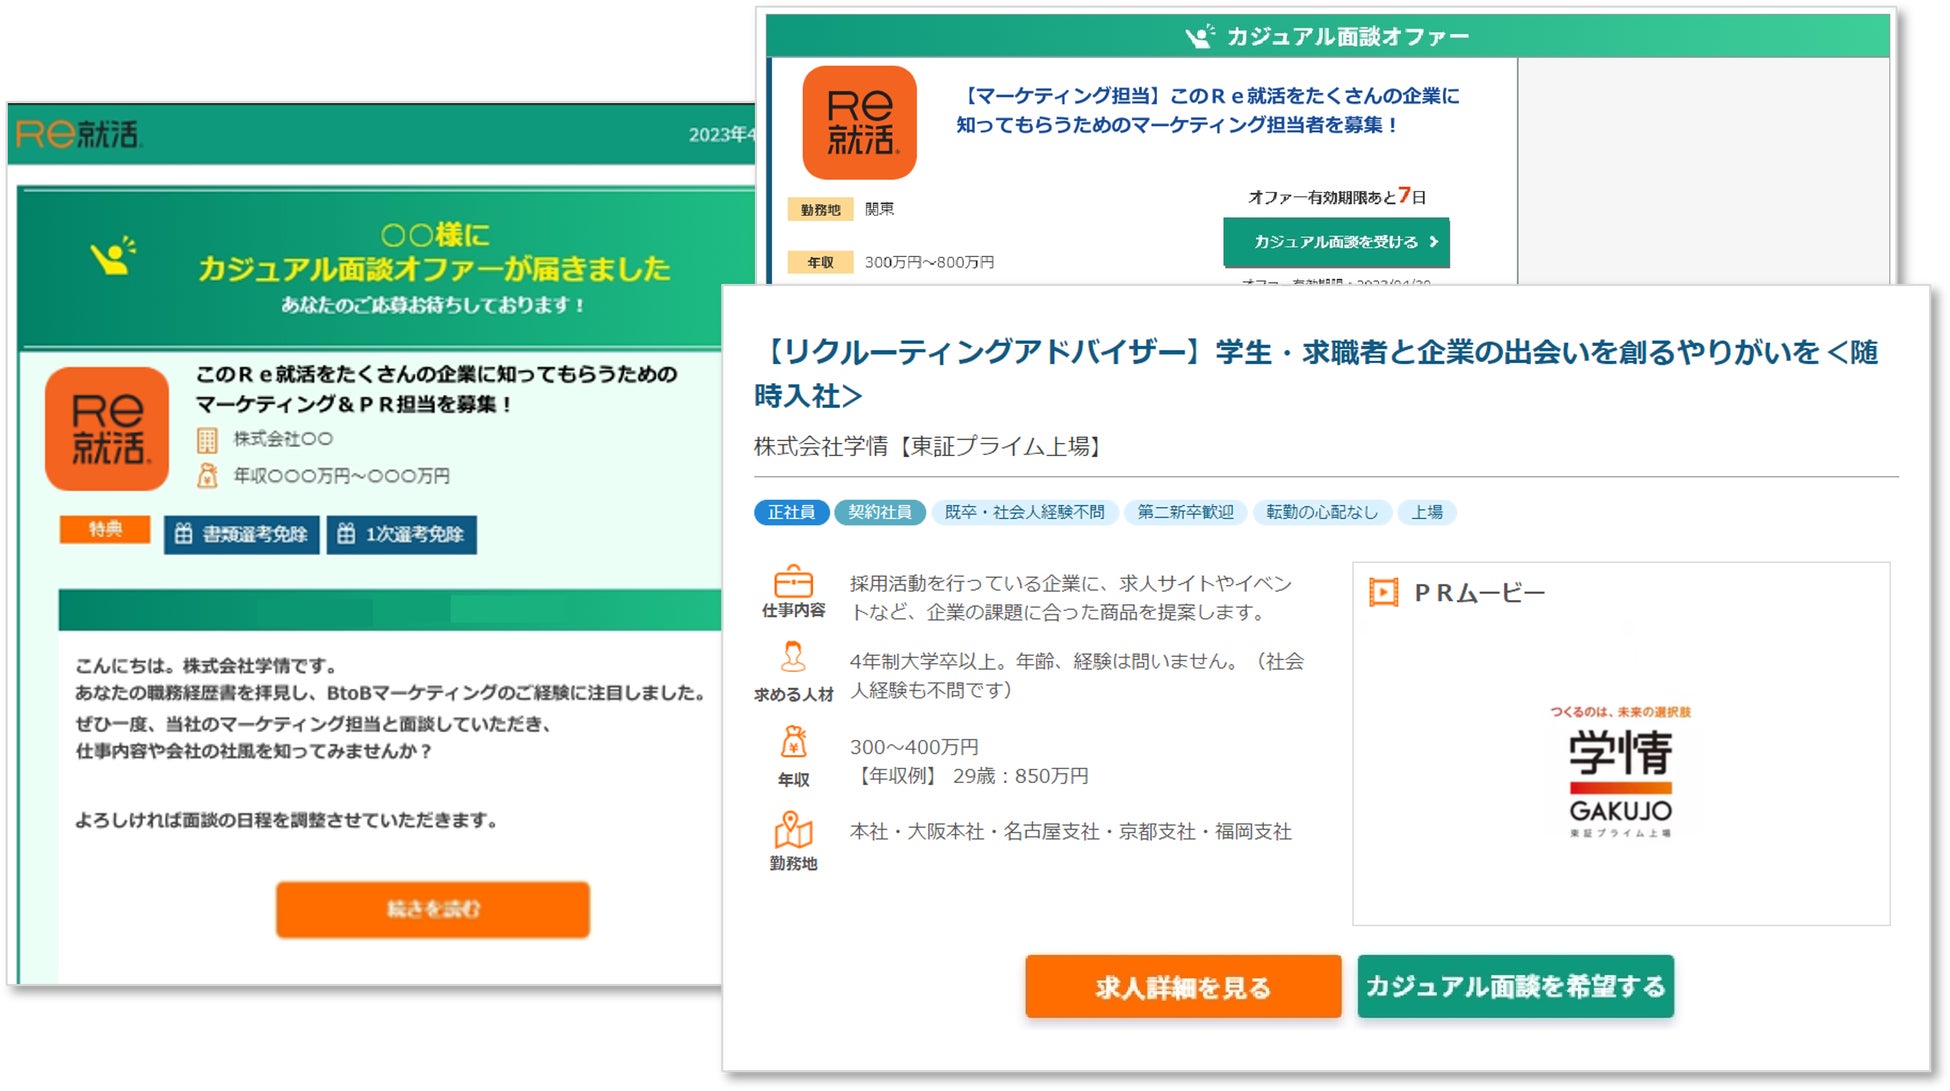Play the 学情 GAKUJO PR movie thumbnail
Screen dimensions: 1950x1091
pyautogui.click(x=1620, y=772)
